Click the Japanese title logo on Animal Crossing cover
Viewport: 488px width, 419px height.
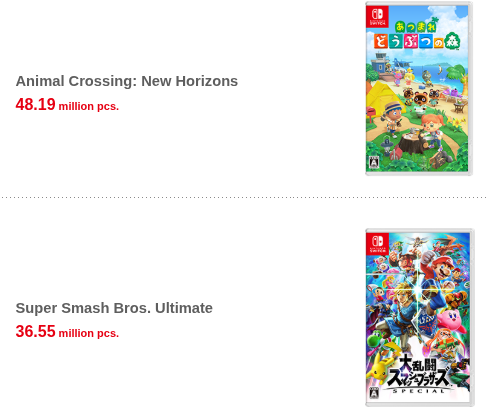point(417,36)
